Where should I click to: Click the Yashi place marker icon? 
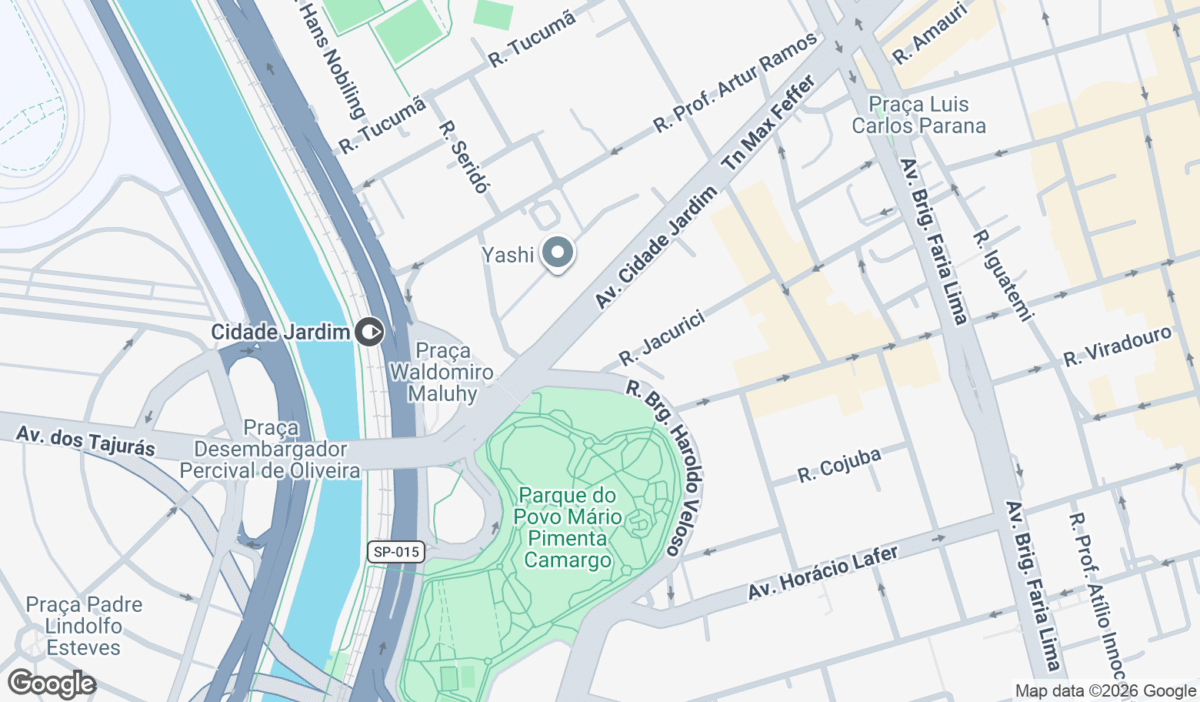(x=558, y=253)
